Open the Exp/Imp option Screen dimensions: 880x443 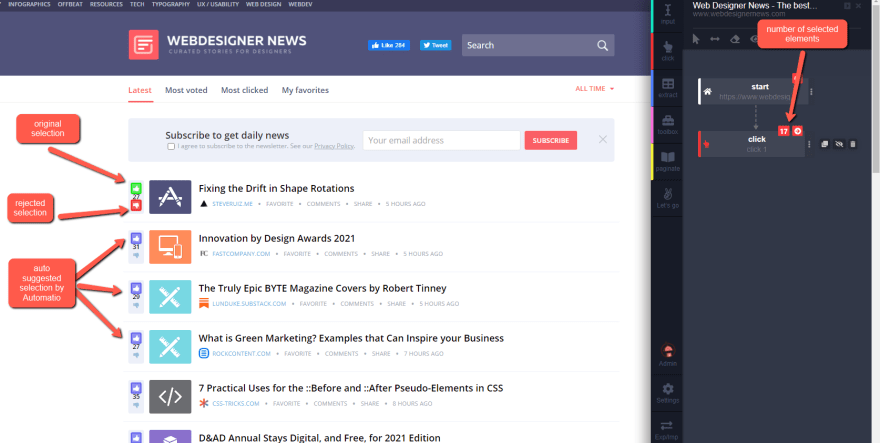click(667, 430)
